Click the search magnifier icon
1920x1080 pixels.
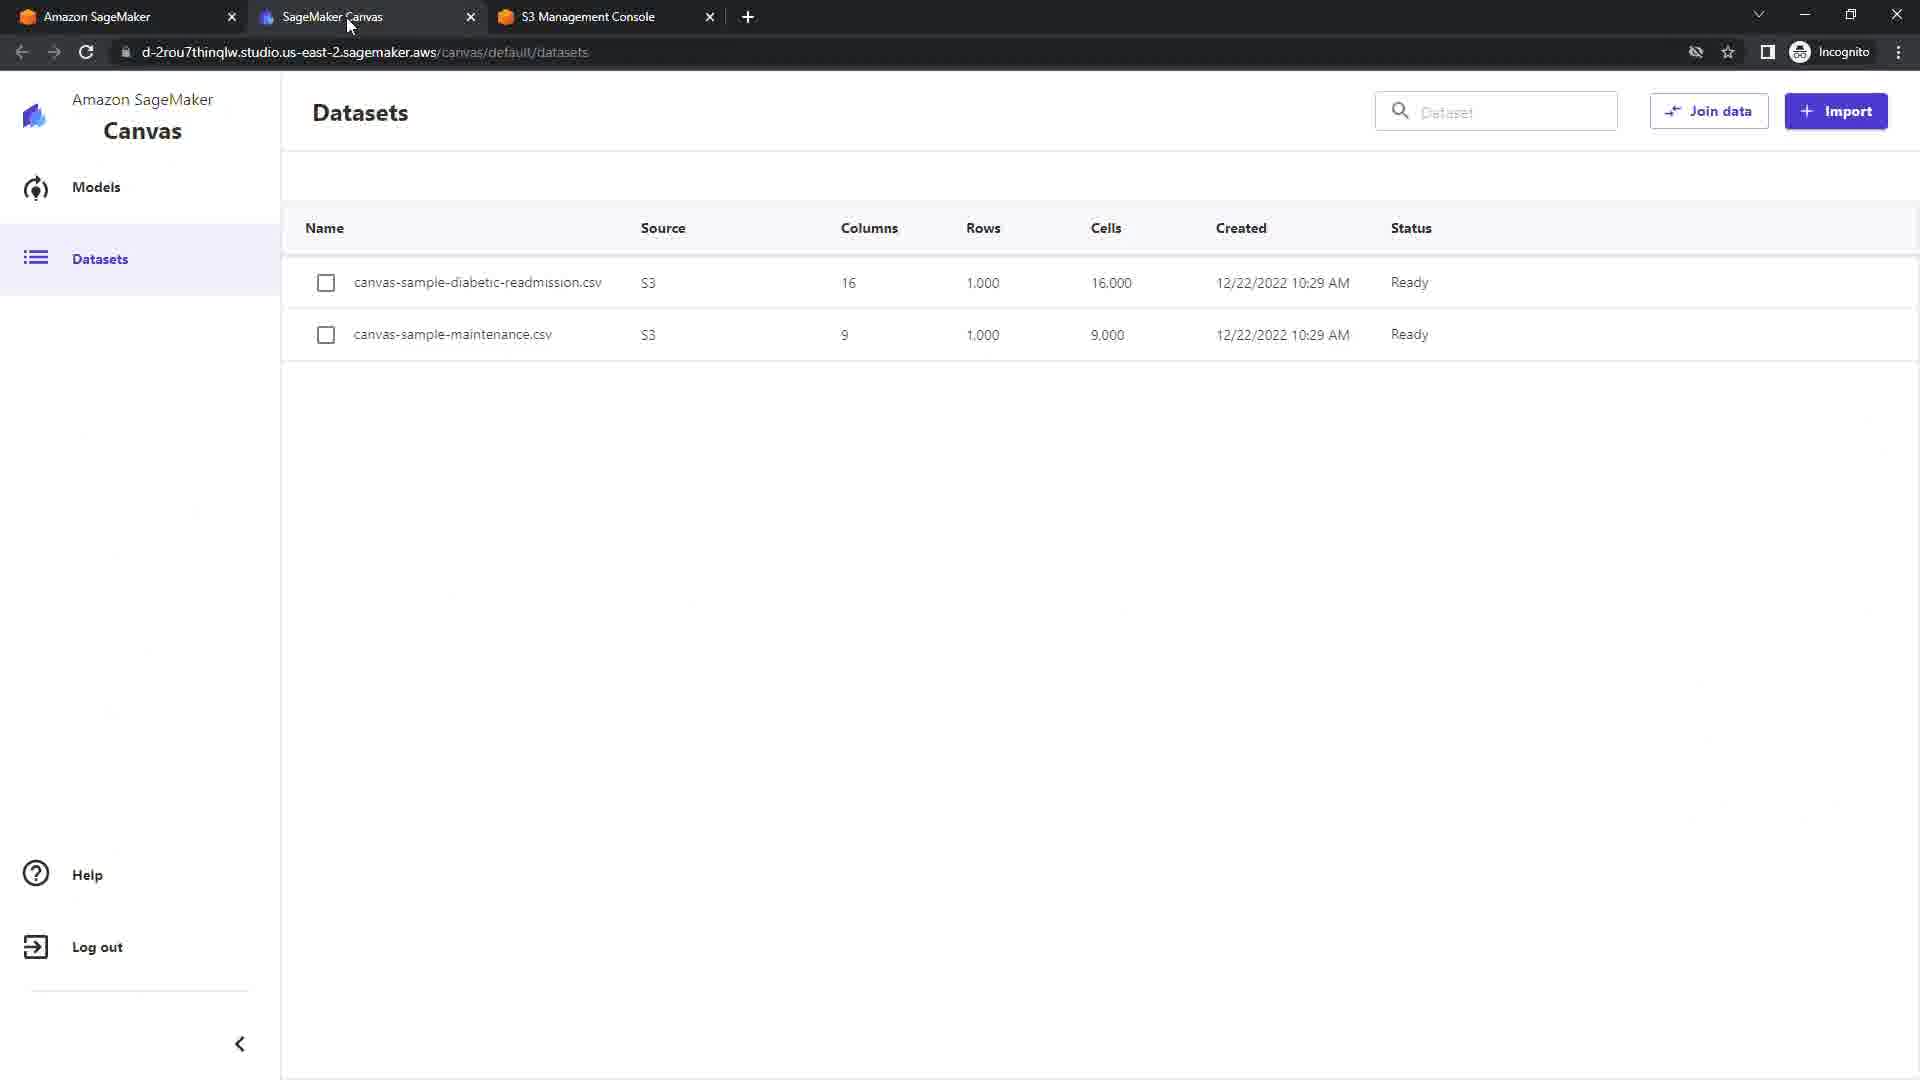1400,111
